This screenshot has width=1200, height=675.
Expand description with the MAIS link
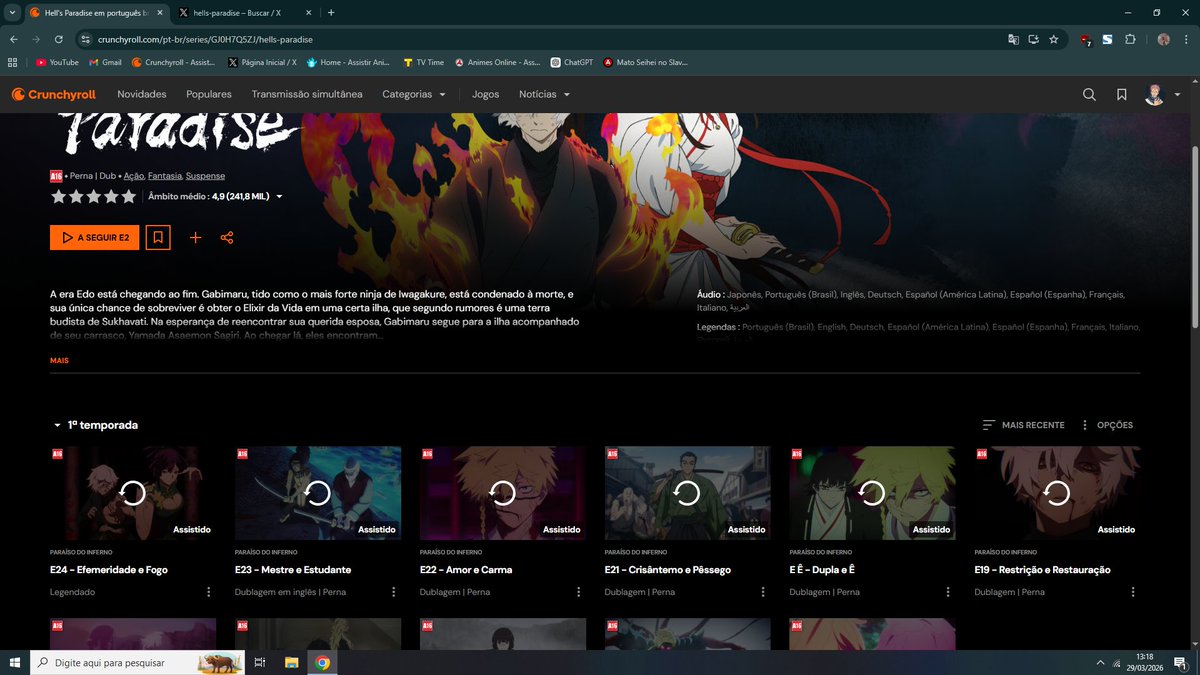59,360
